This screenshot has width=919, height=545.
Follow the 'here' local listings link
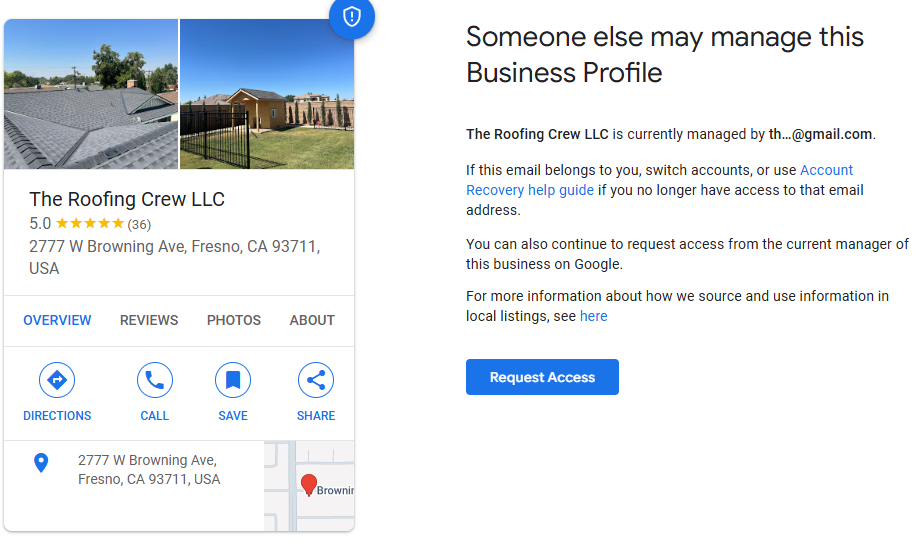point(593,316)
